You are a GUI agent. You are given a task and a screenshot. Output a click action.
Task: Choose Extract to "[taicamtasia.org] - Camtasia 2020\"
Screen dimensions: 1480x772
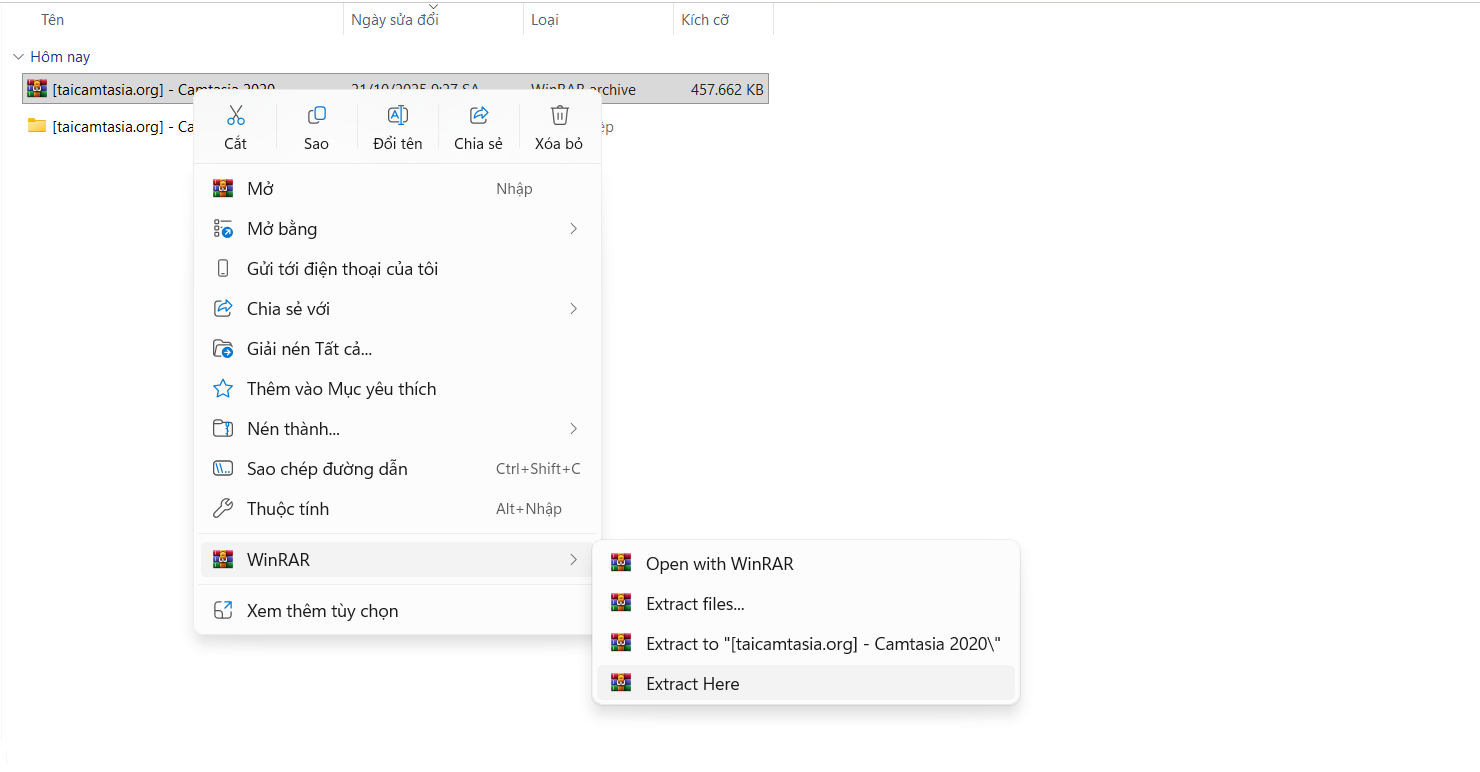coord(822,644)
